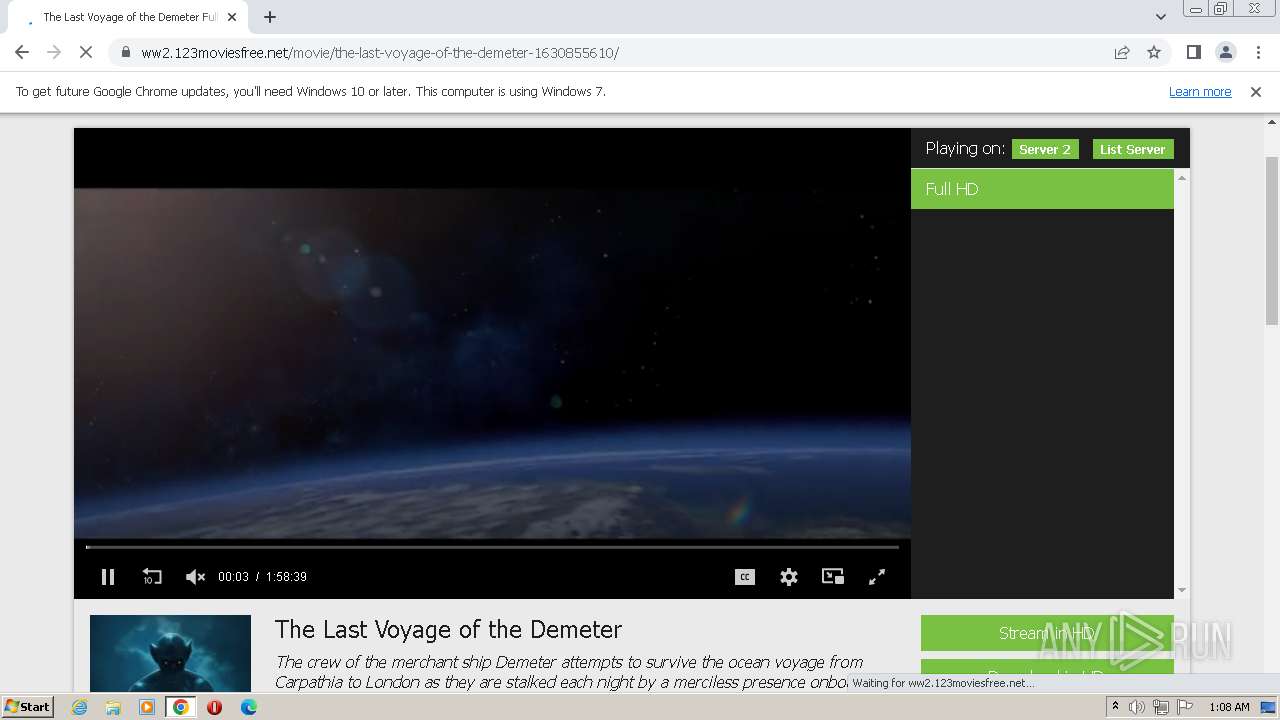The width and height of the screenshot is (1280, 720).
Task: Go forward to the next page
Action: point(54,53)
